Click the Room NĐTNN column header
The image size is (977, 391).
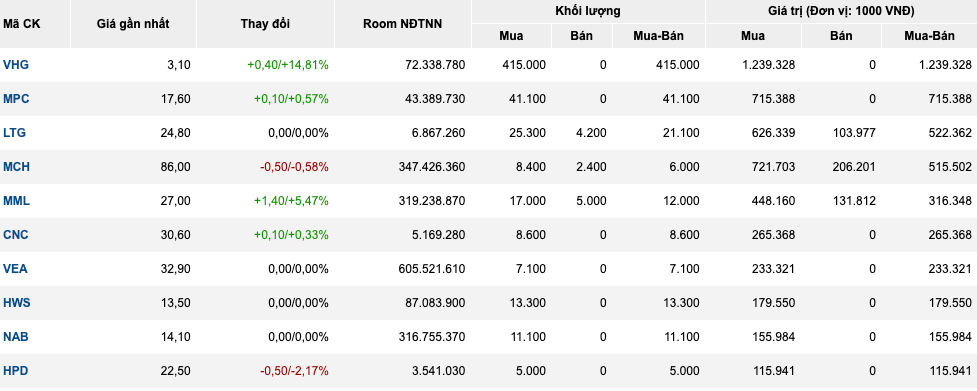tap(403, 24)
